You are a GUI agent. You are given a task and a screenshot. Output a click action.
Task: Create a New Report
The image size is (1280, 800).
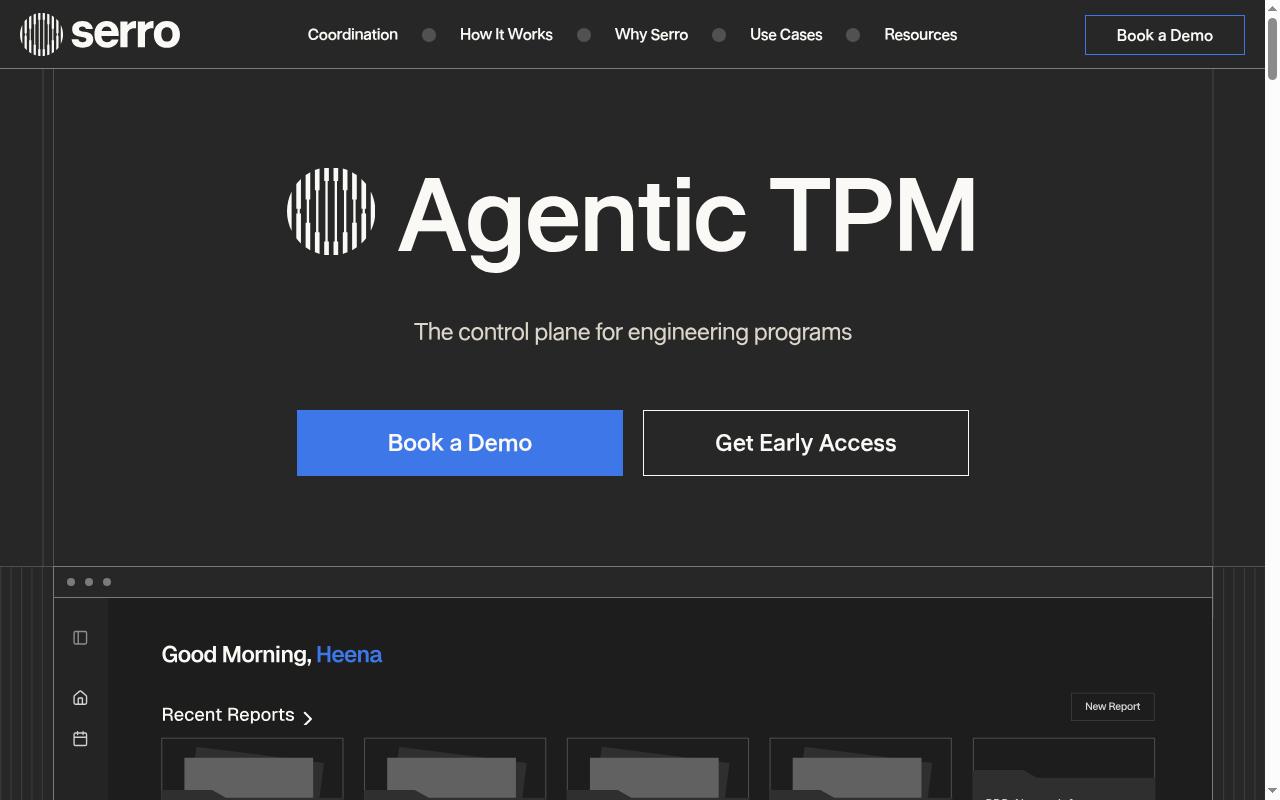[1113, 706]
